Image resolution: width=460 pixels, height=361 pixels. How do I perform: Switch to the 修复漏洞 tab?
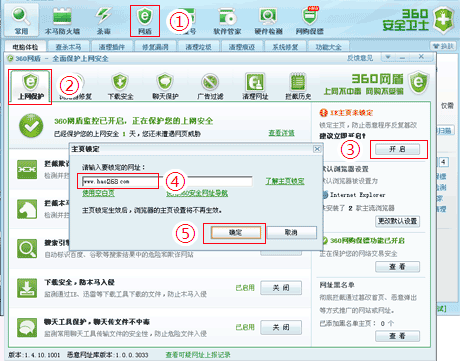coord(155,47)
